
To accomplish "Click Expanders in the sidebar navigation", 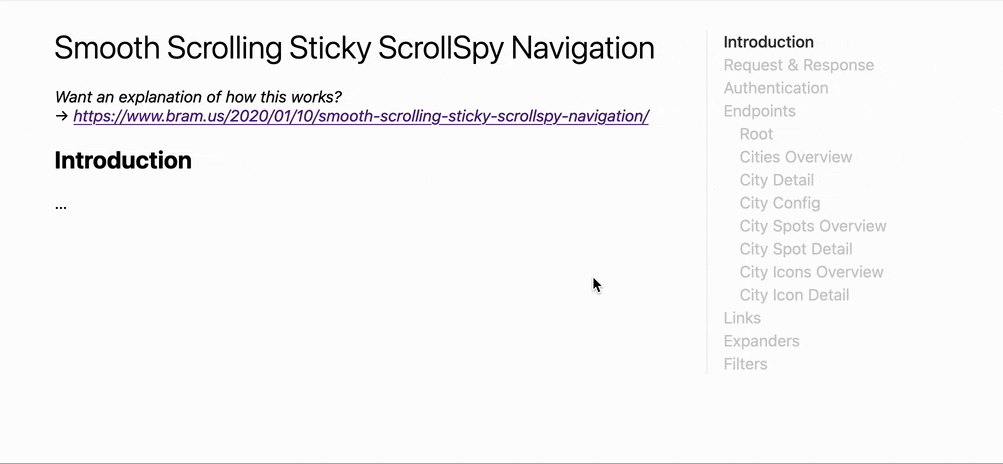I will tap(761, 341).
